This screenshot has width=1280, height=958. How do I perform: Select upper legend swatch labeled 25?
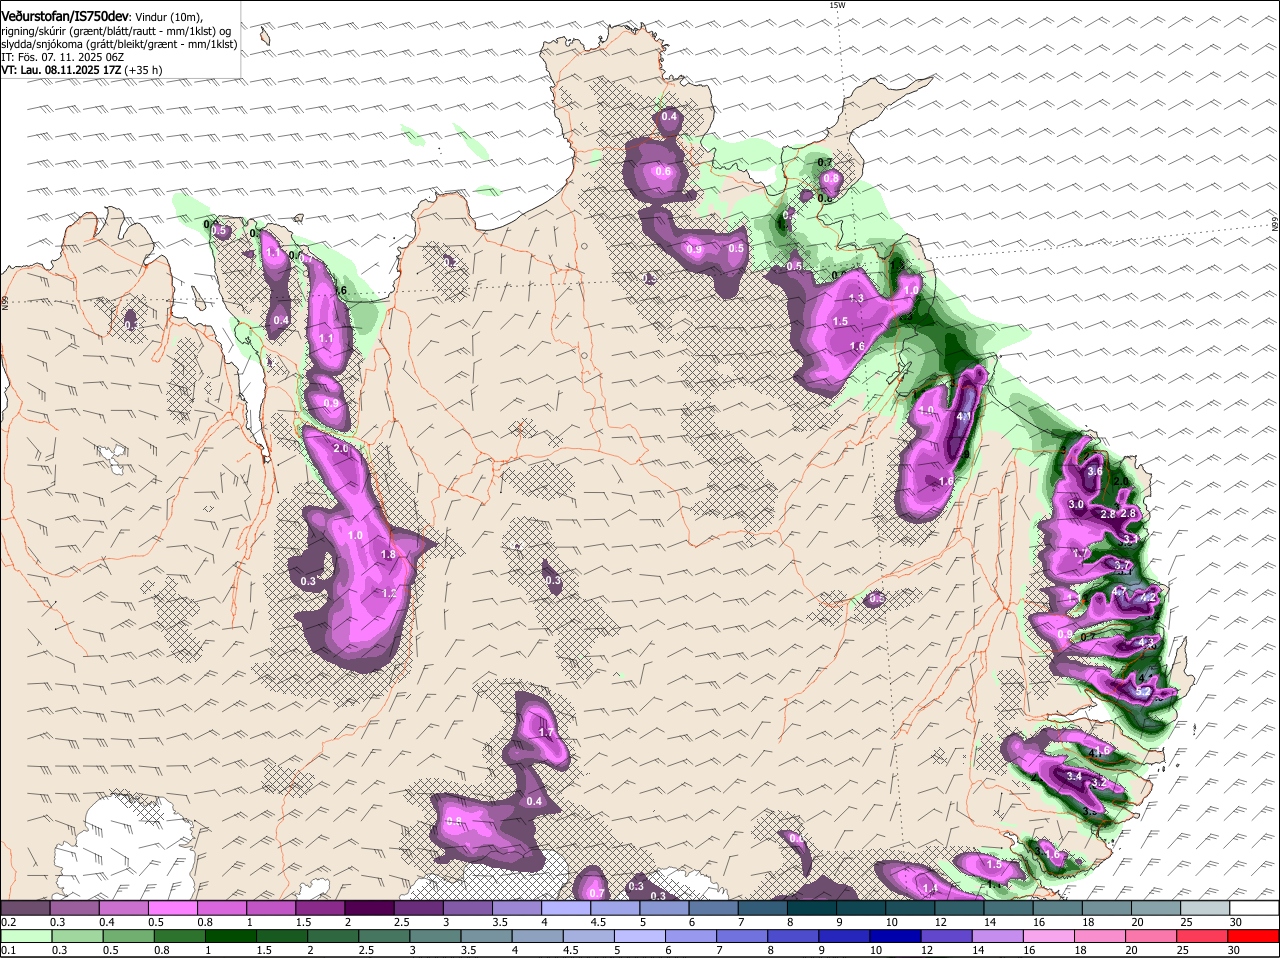pos(1205,908)
